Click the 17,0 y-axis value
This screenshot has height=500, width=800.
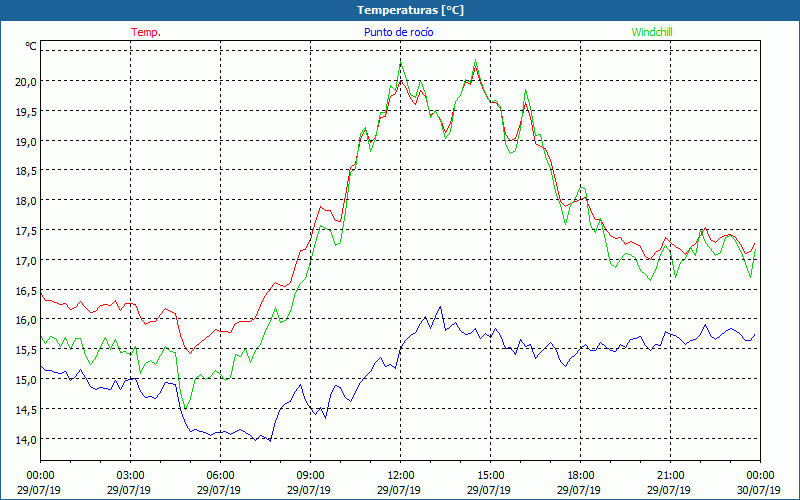click(26, 260)
